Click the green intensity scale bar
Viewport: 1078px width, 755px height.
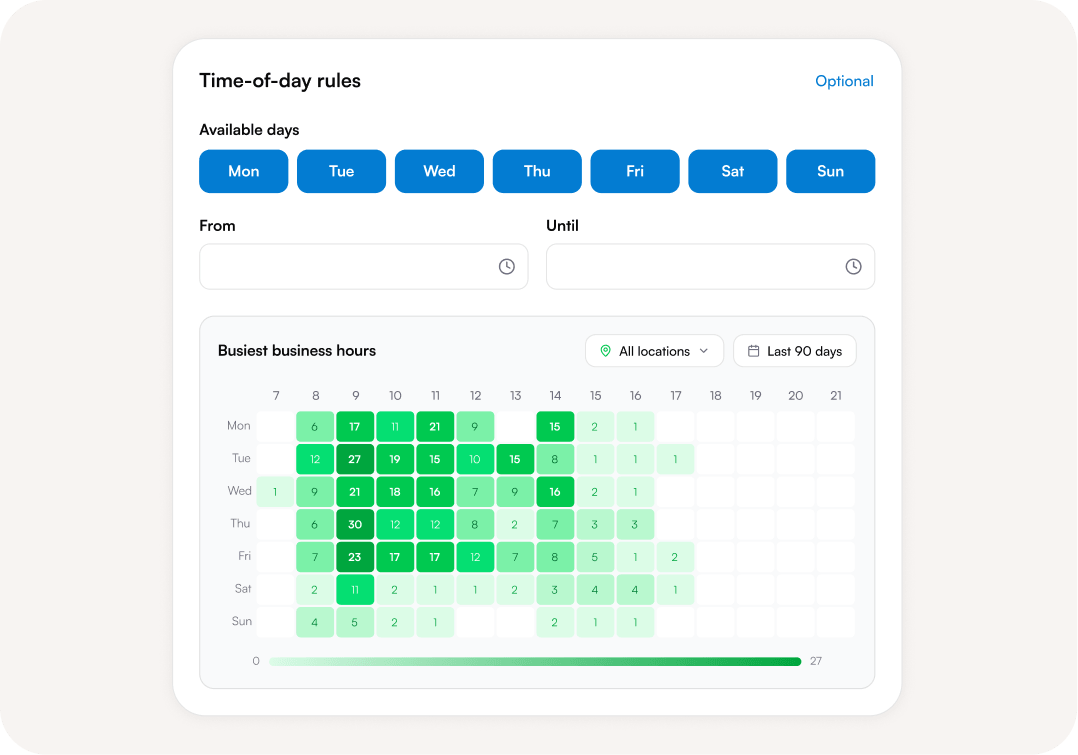point(535,661)
